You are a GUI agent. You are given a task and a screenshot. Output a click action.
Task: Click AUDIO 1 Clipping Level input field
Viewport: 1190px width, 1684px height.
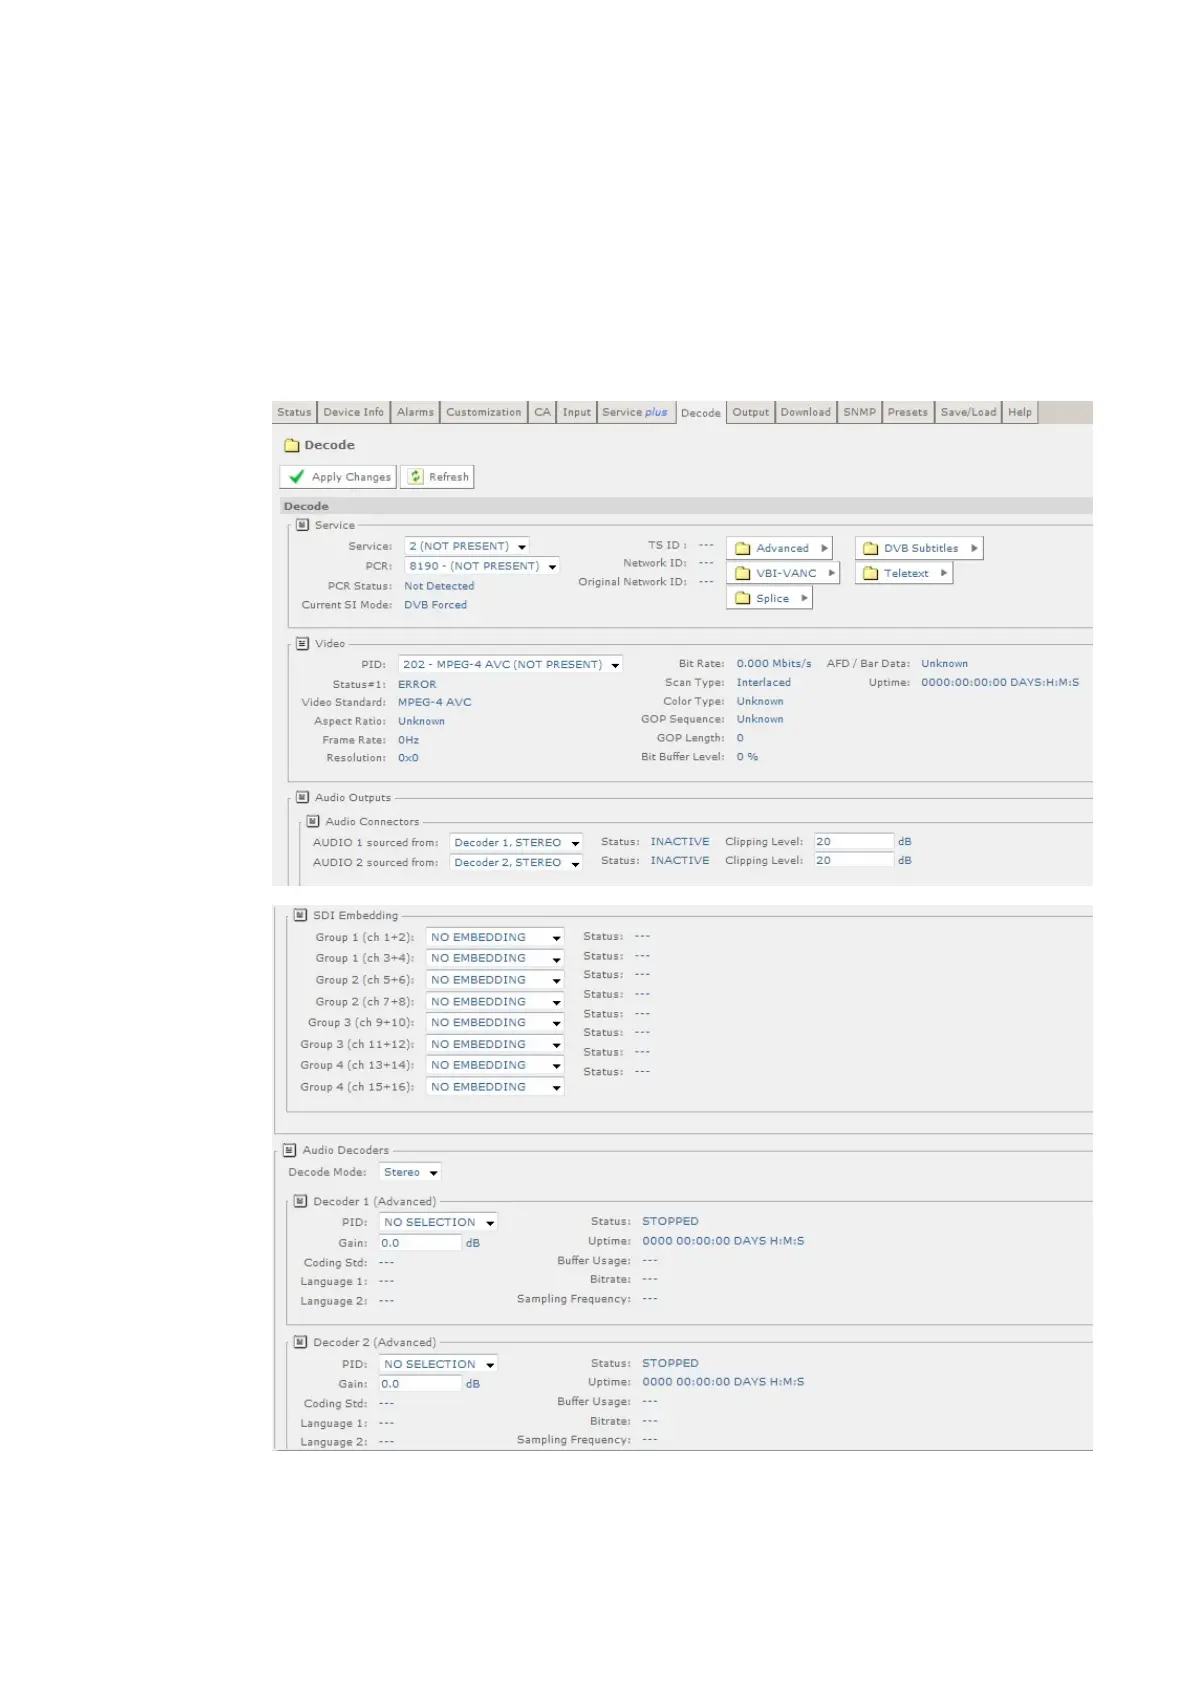click(x=853, y=842)
